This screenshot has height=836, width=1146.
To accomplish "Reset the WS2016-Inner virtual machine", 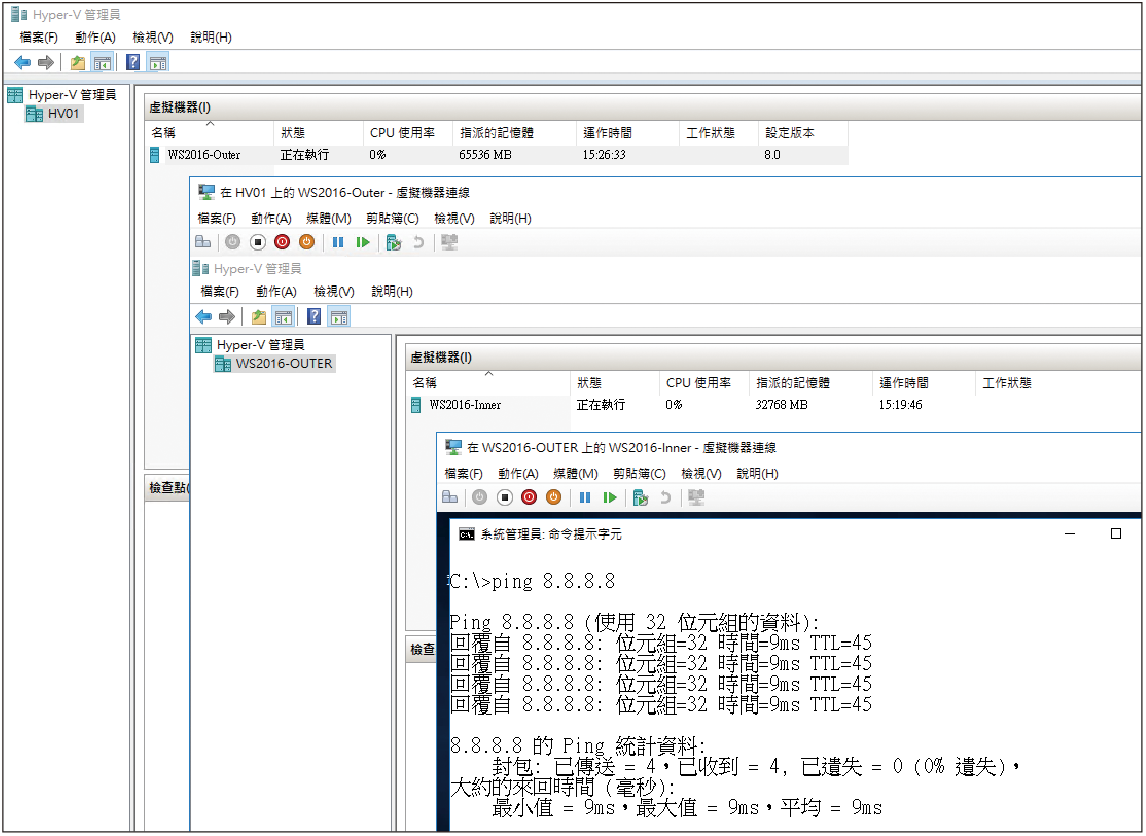I will pos(610,497).
